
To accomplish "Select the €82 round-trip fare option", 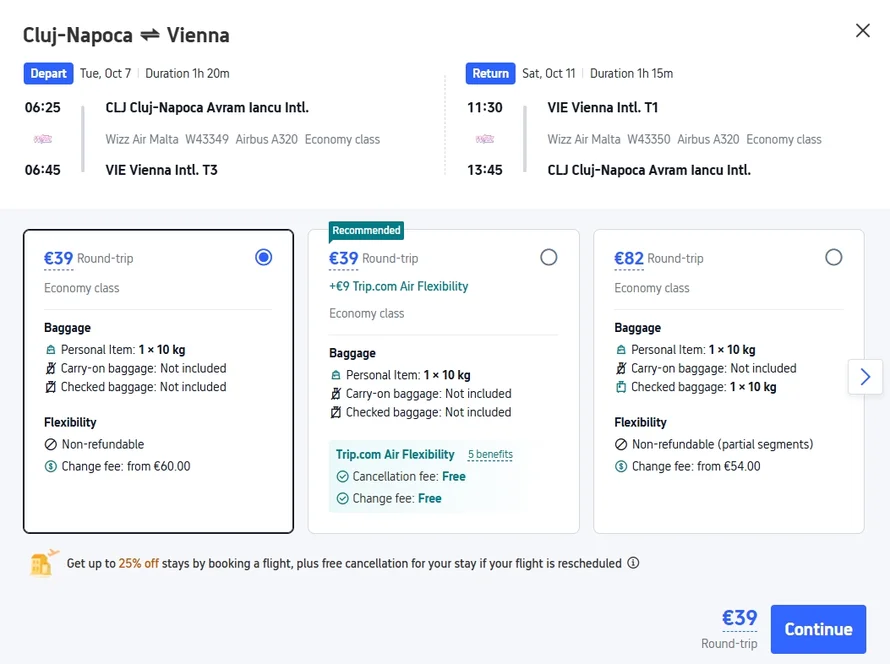I will tap(834, 257).
